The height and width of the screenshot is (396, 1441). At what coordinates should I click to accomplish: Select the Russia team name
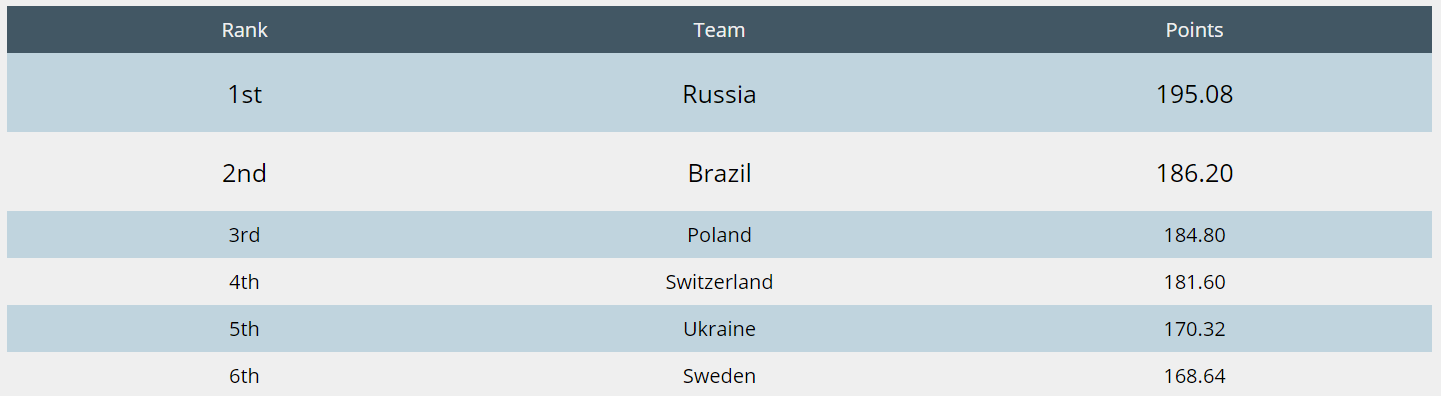[719, 94]
